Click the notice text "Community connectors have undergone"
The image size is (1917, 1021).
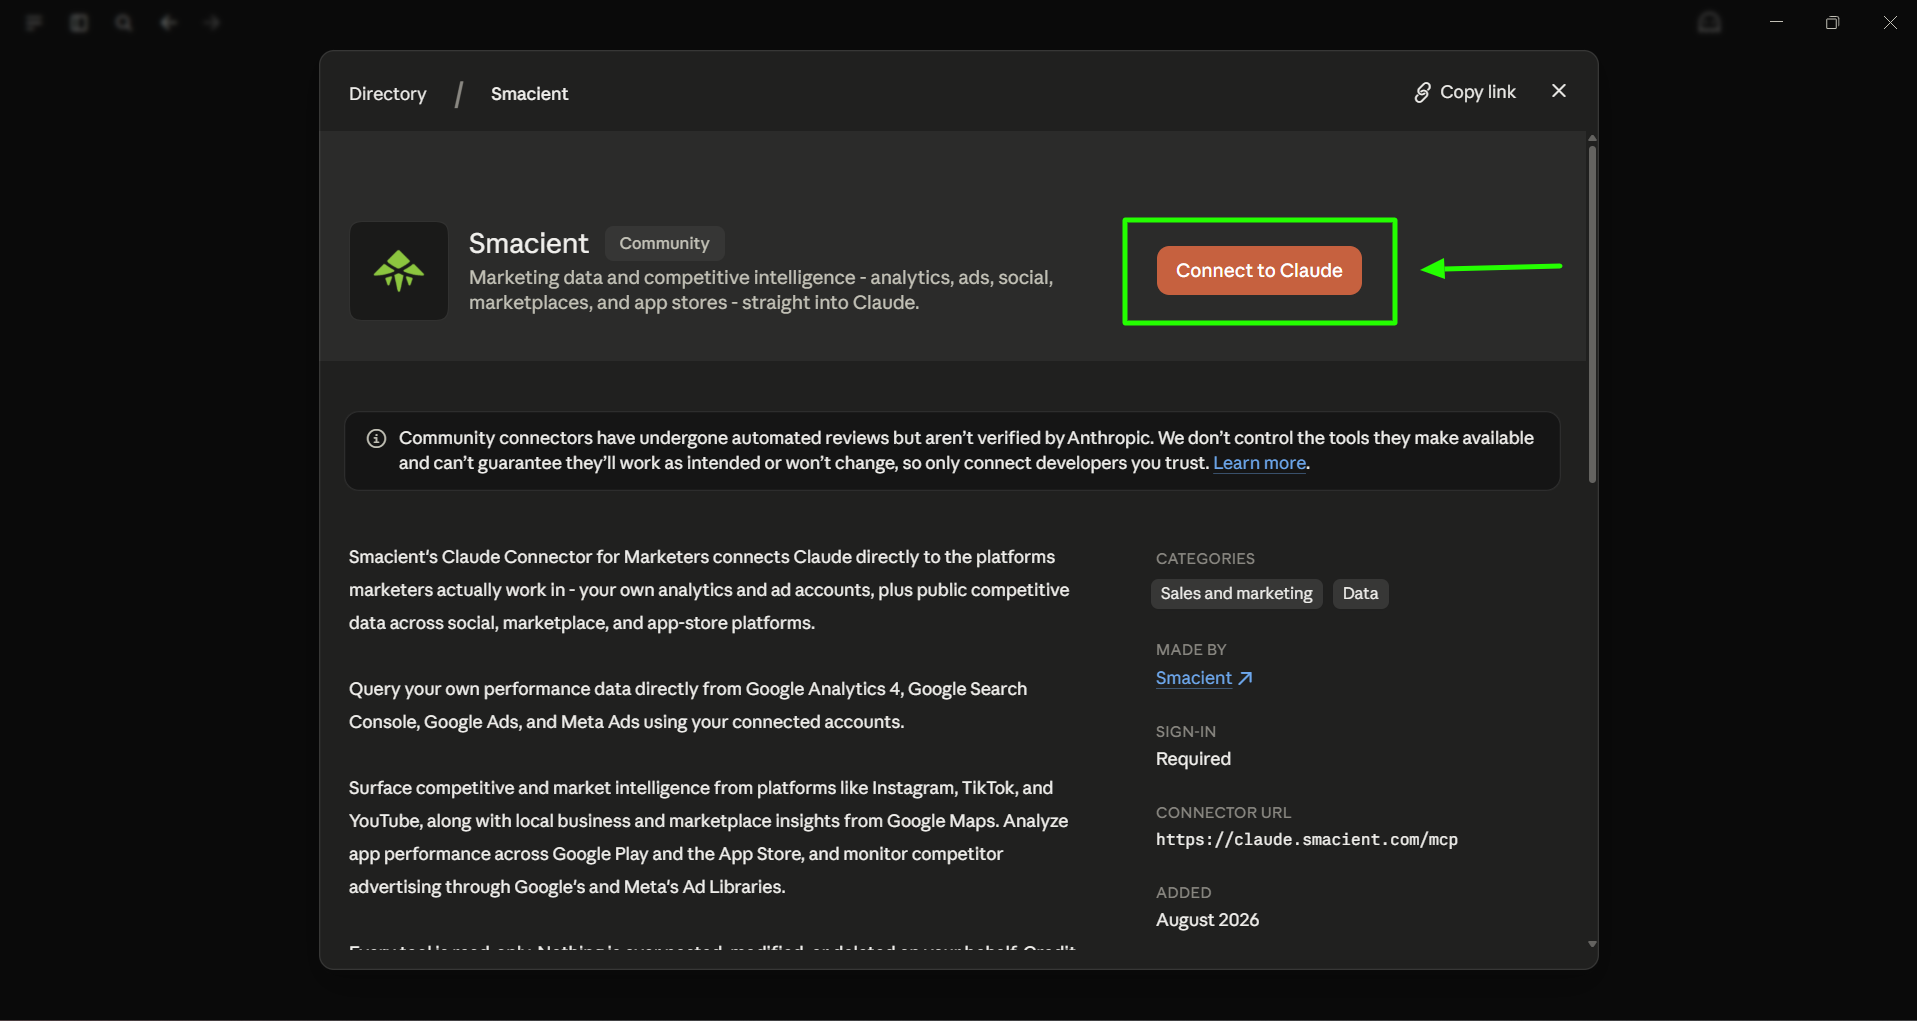pos(966,450)
